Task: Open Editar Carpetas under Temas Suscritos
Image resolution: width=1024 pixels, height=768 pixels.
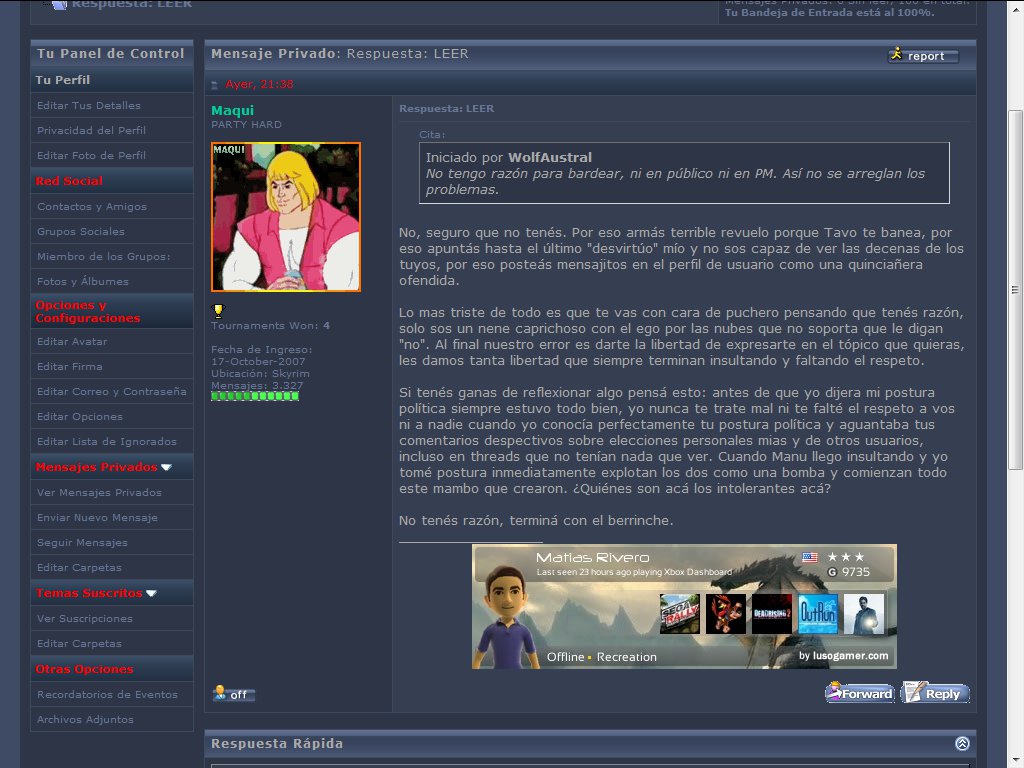Action: point(79,643)
